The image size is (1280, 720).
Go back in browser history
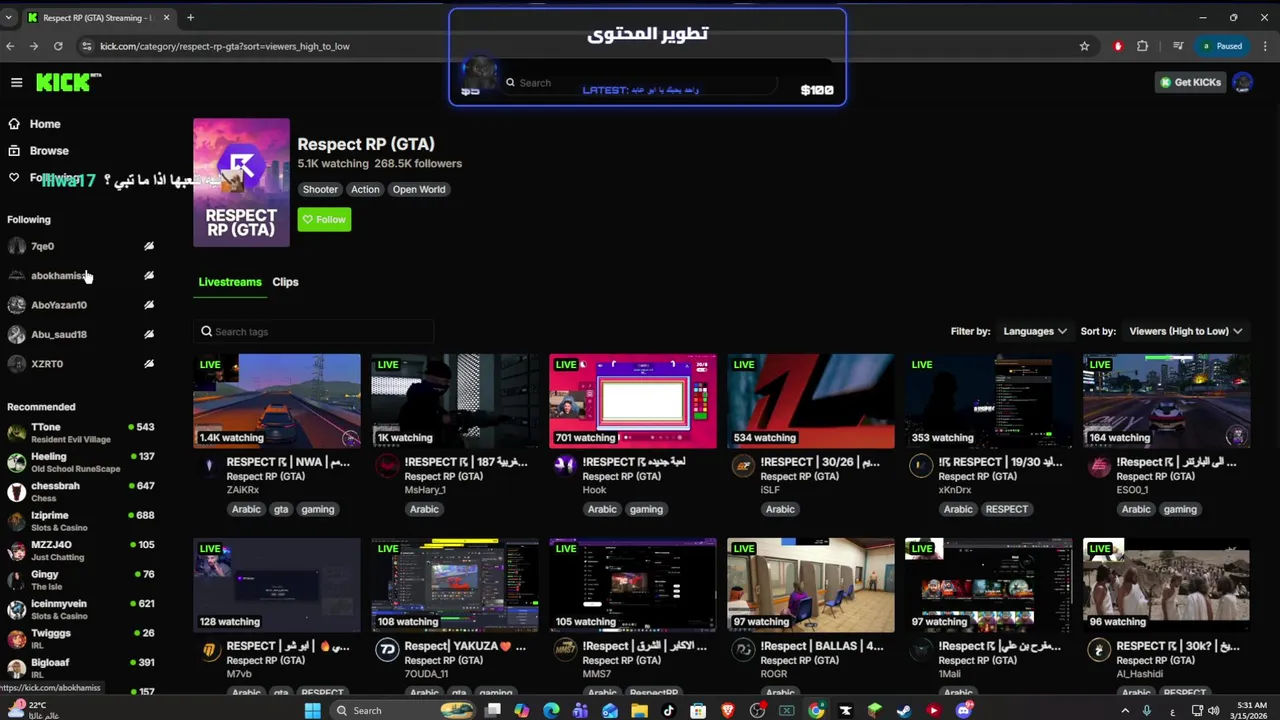[x=10, y=46]
